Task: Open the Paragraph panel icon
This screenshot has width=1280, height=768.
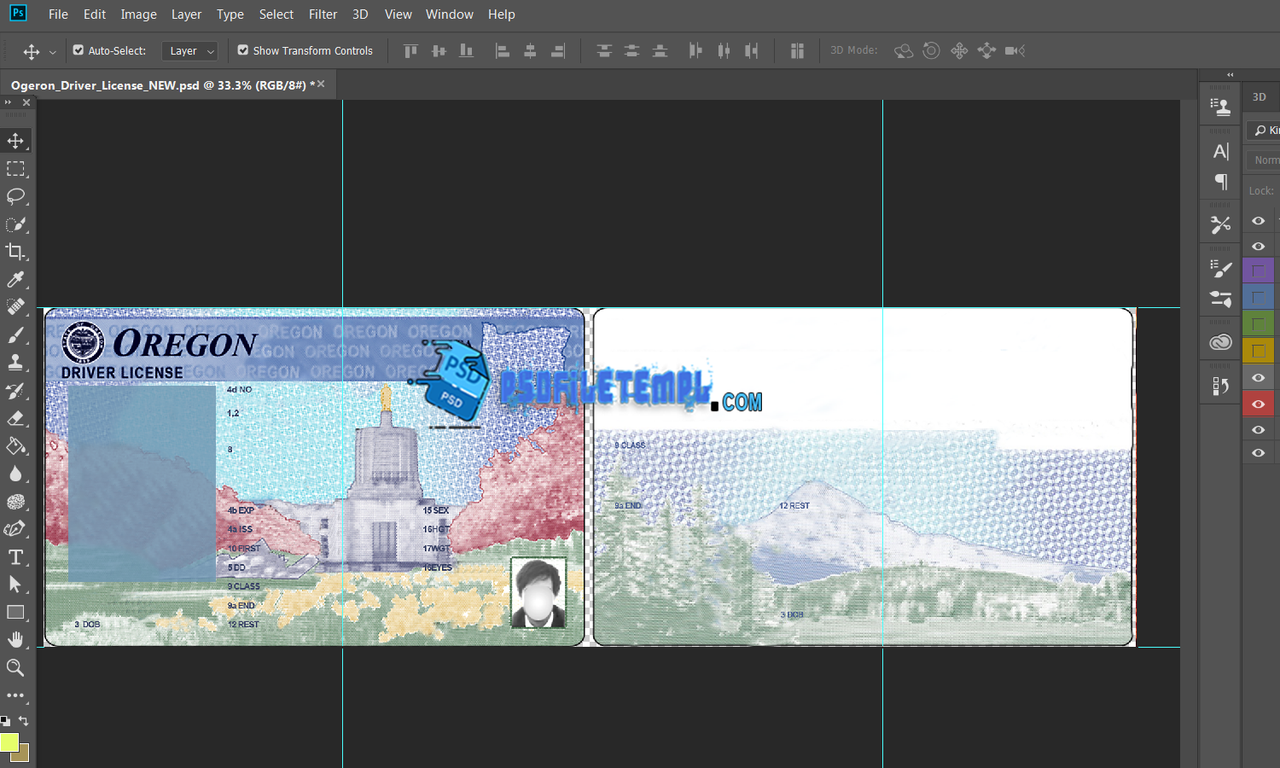Action: pos(1220,181)
